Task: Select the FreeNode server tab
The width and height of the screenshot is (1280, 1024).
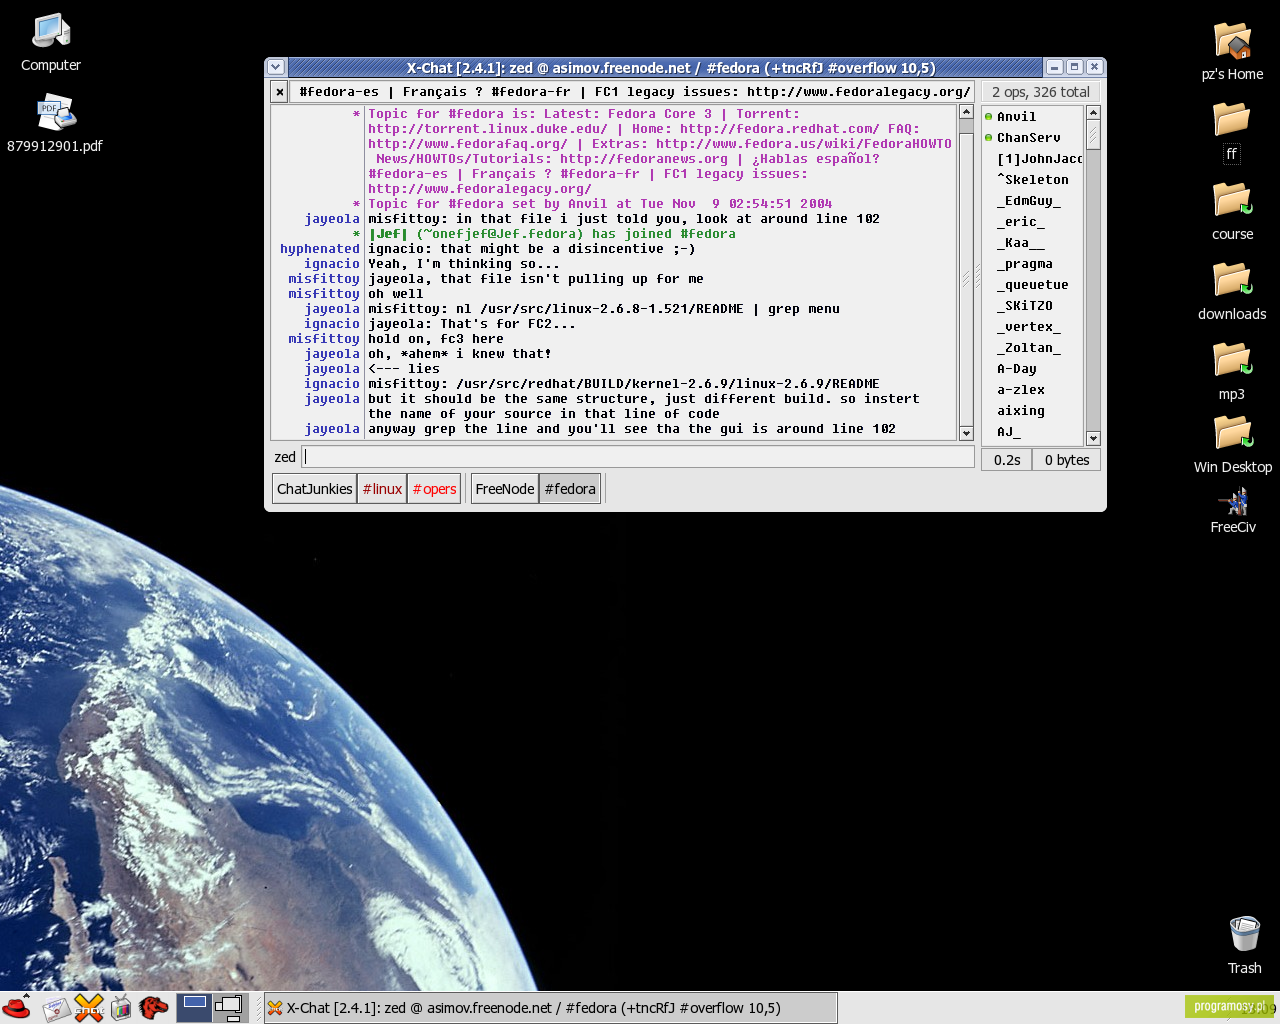Action: [505, 489]
